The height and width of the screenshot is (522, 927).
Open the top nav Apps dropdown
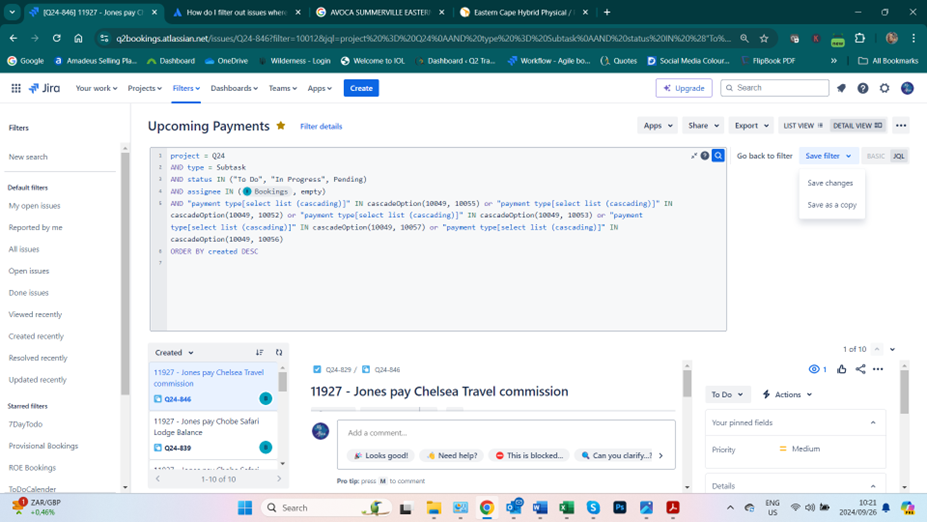click(319, 88)
